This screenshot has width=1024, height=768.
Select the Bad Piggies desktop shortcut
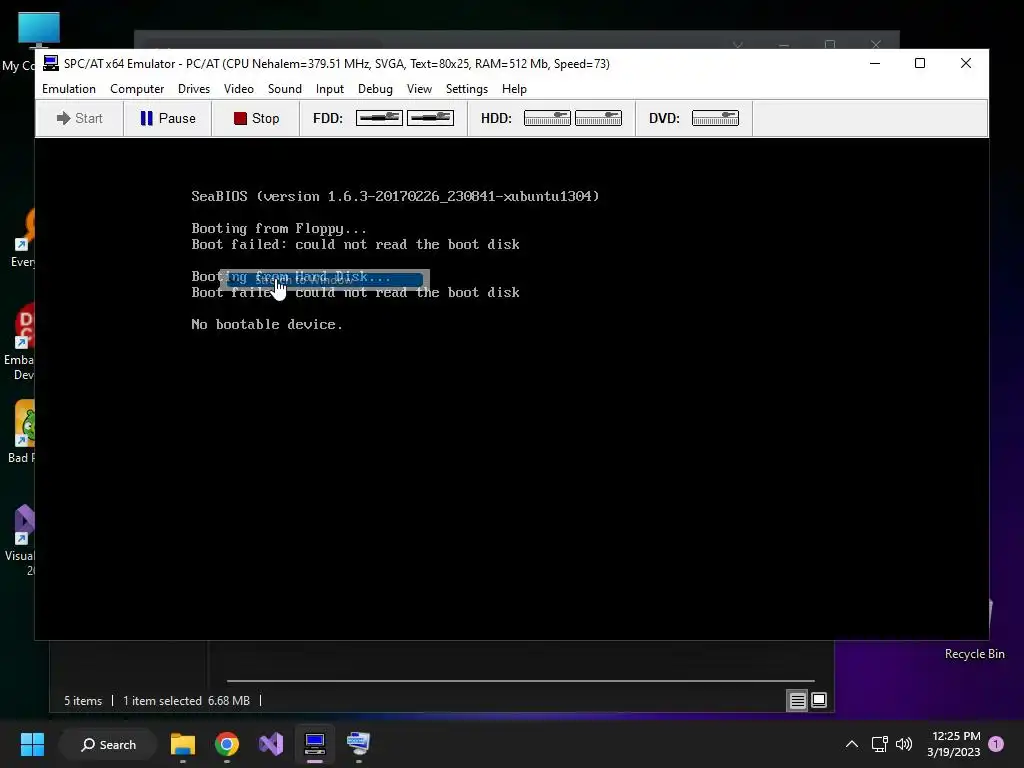pyautogui.click(x=24, y=422)
